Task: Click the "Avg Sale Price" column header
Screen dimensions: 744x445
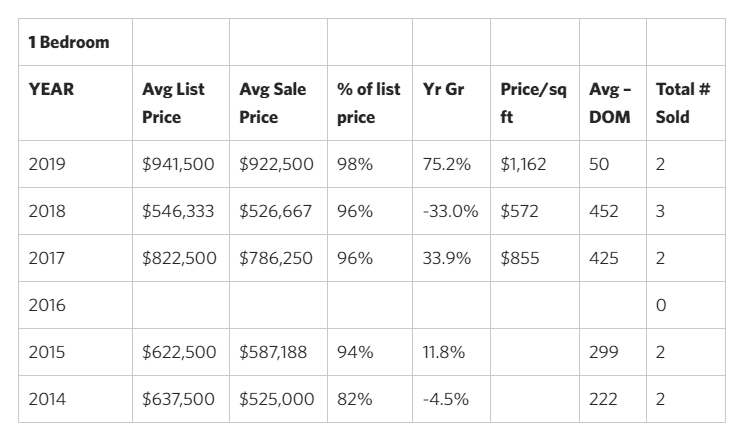Action: (x=271, y=103)
